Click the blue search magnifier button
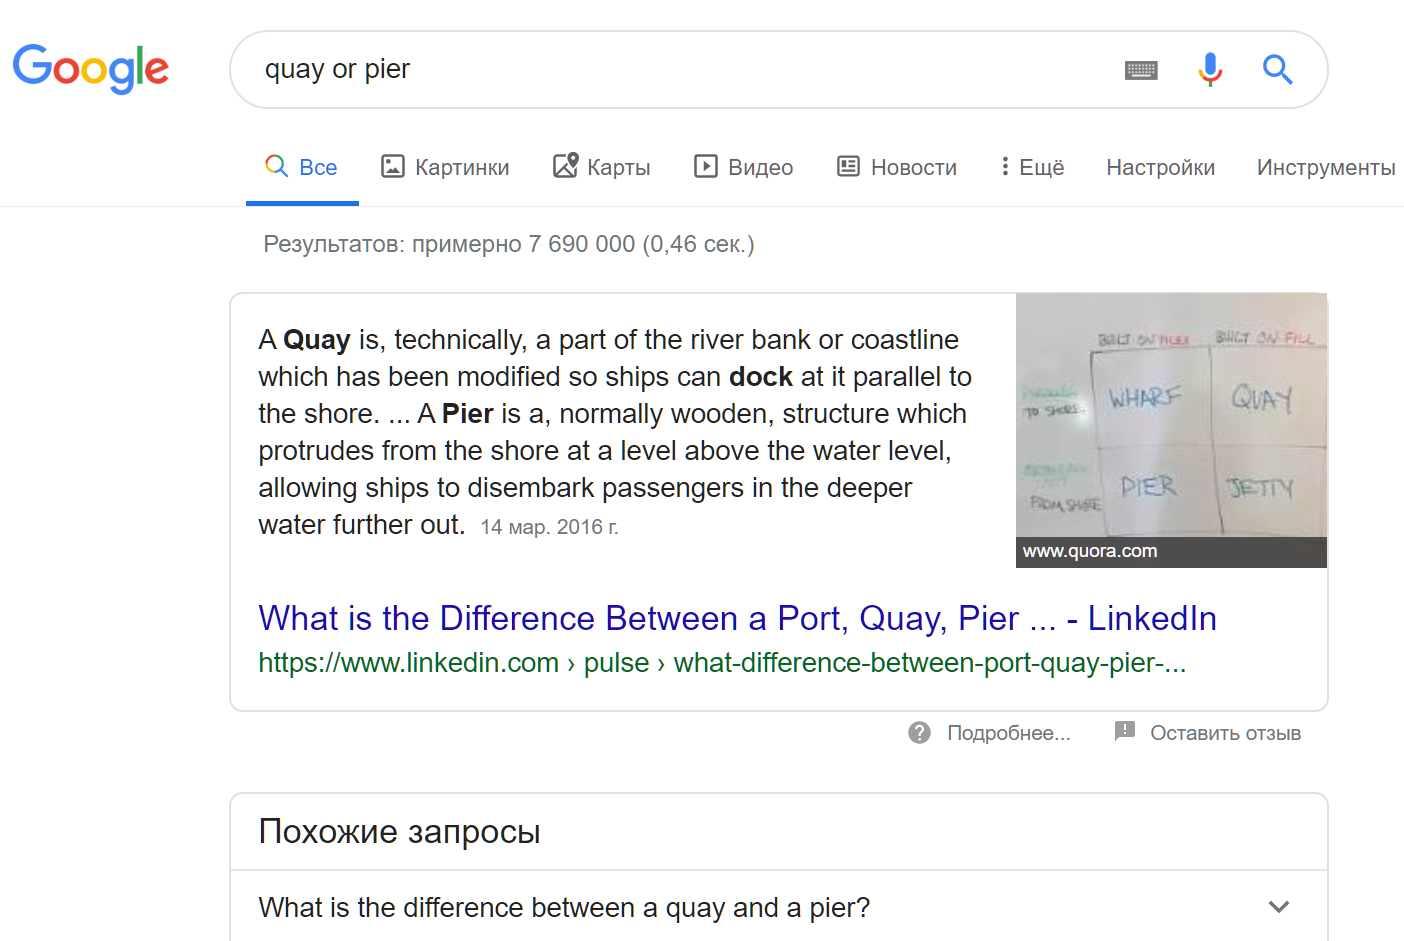Viewport: 1404px width, 941px height. (1277, 69)
